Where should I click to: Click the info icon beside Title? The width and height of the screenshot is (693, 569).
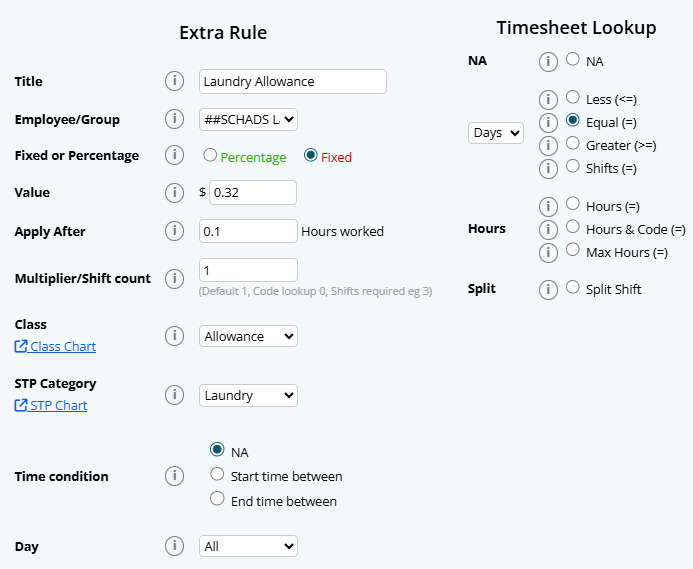tap(174, 81)
